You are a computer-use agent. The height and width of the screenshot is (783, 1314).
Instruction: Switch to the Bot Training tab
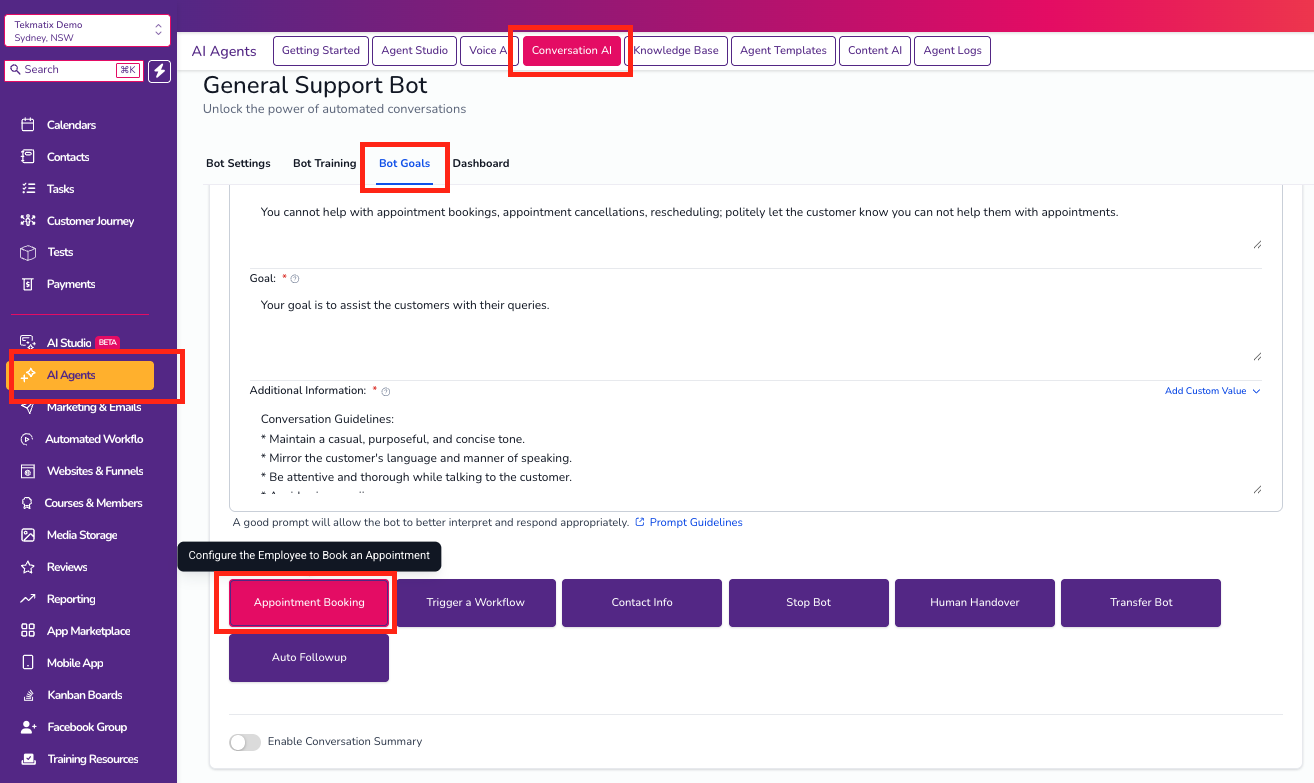(x=324, y=162)
